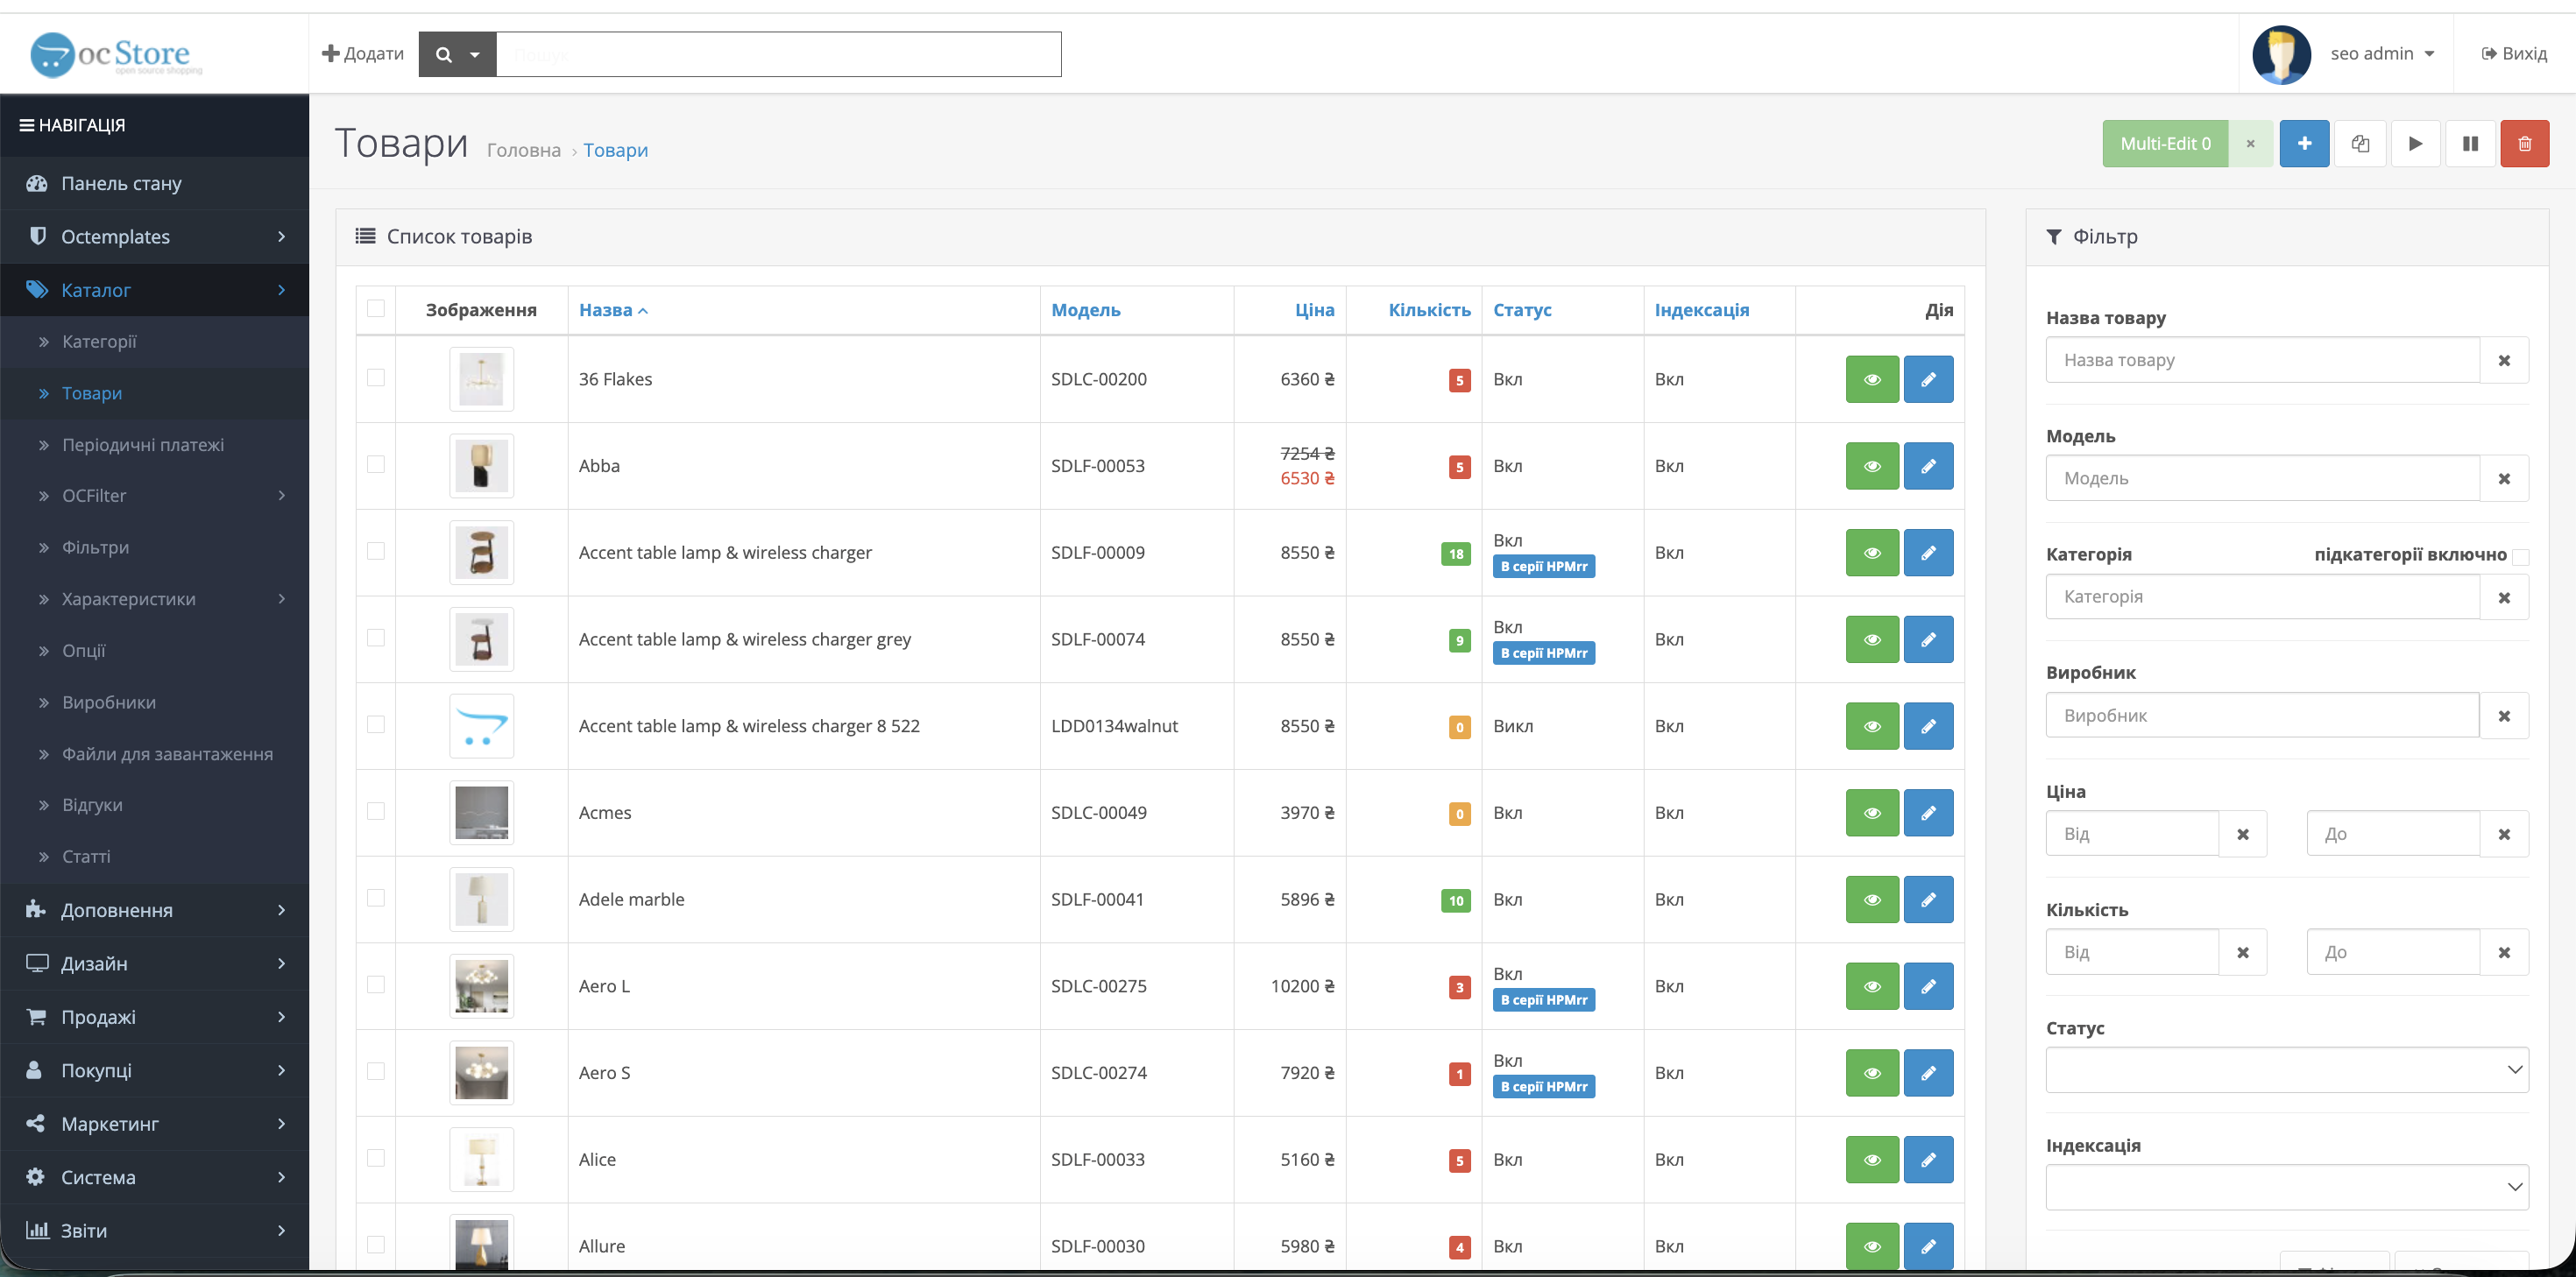Expand the Octemplates menu
Viewport: 2576px width, 1277px height.
[155, 237]
